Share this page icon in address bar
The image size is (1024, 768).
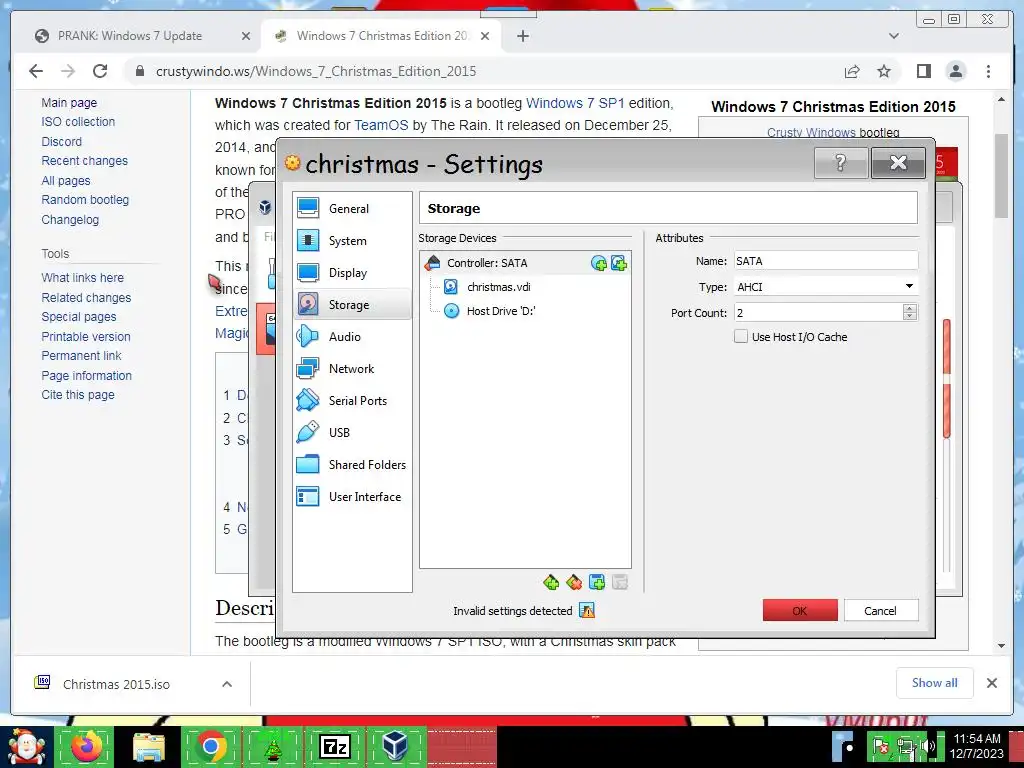click(x=852, y=71)
